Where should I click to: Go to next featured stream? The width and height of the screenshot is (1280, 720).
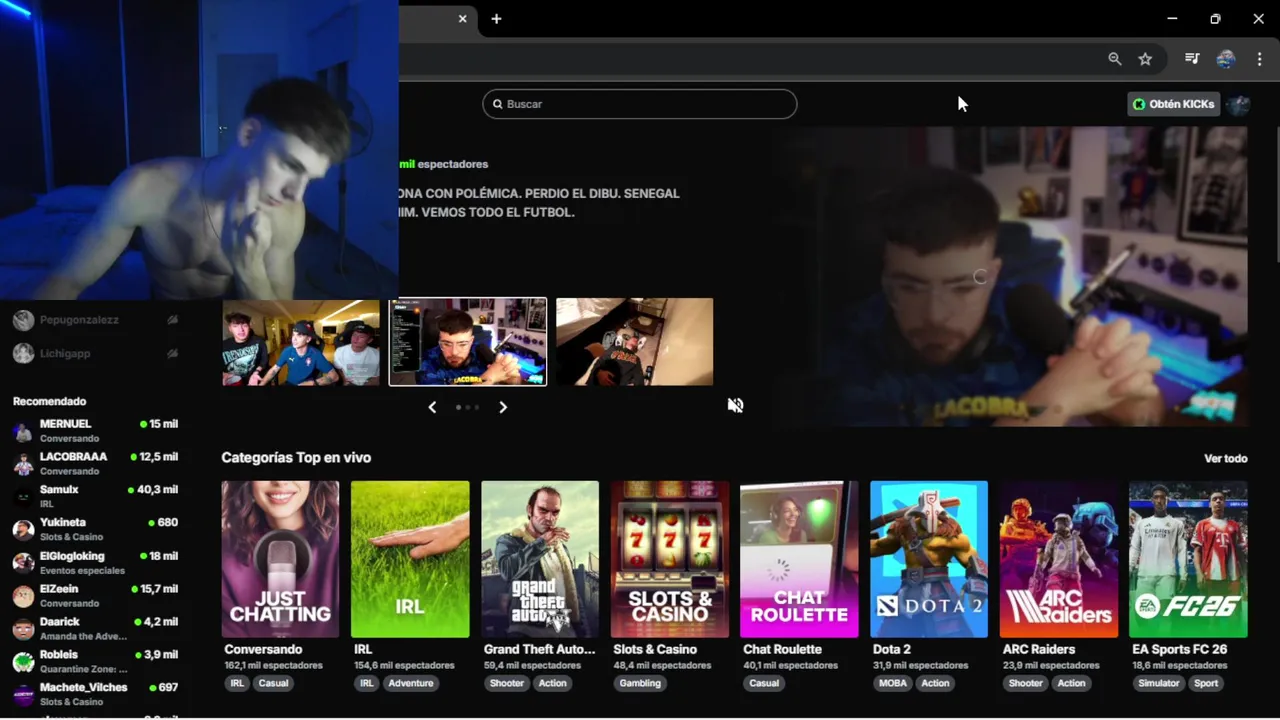point(503,407)
